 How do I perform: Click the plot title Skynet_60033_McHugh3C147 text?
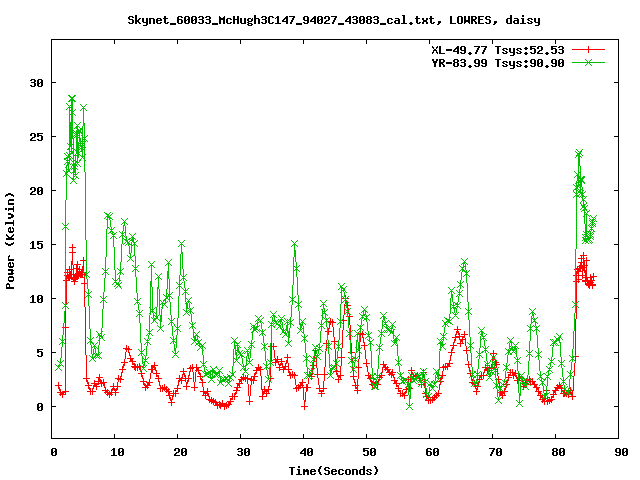[x=334, y=20]
